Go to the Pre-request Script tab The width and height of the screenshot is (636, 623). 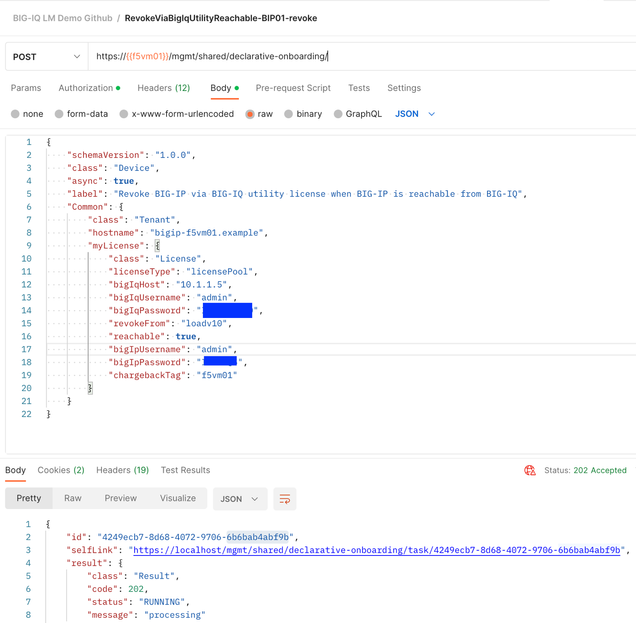click(293, 88)
